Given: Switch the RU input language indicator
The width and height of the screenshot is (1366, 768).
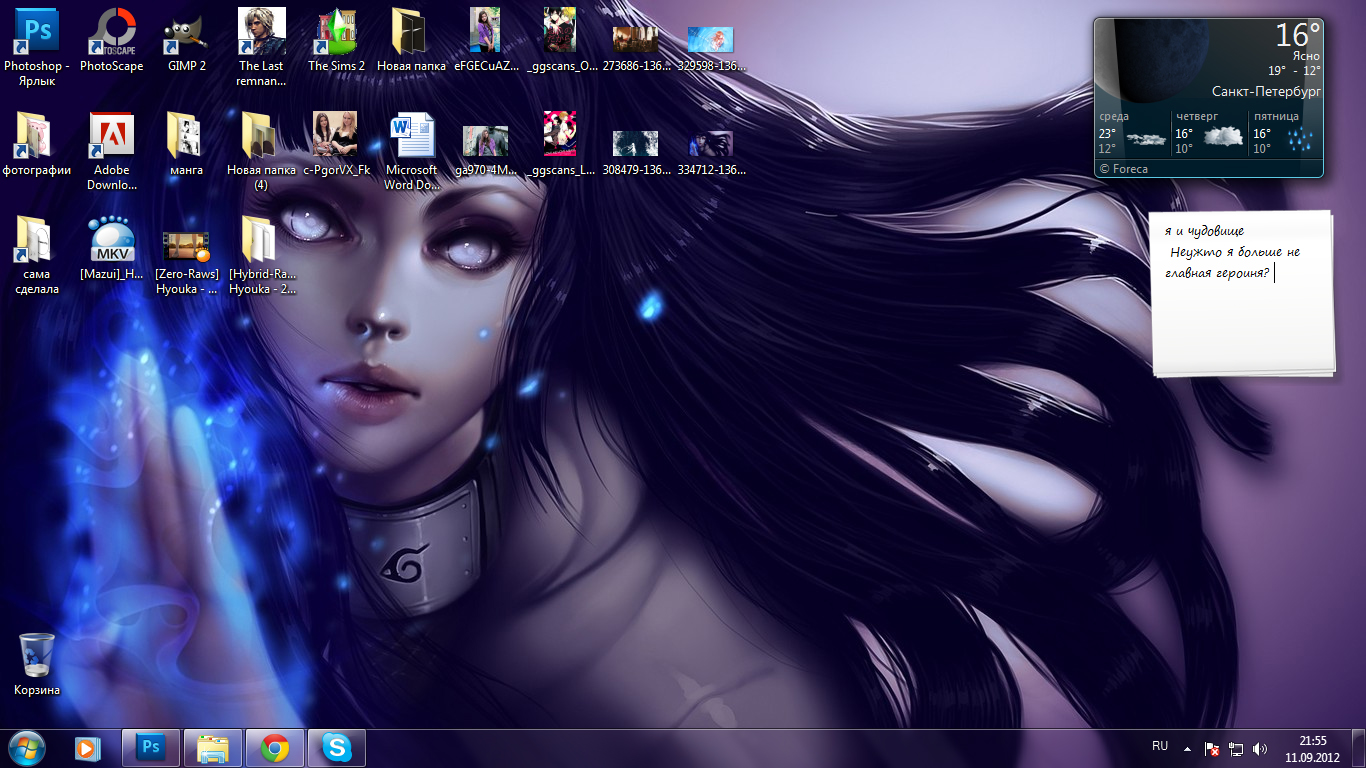Looking at the screenshot, I should pos(1160,746).
